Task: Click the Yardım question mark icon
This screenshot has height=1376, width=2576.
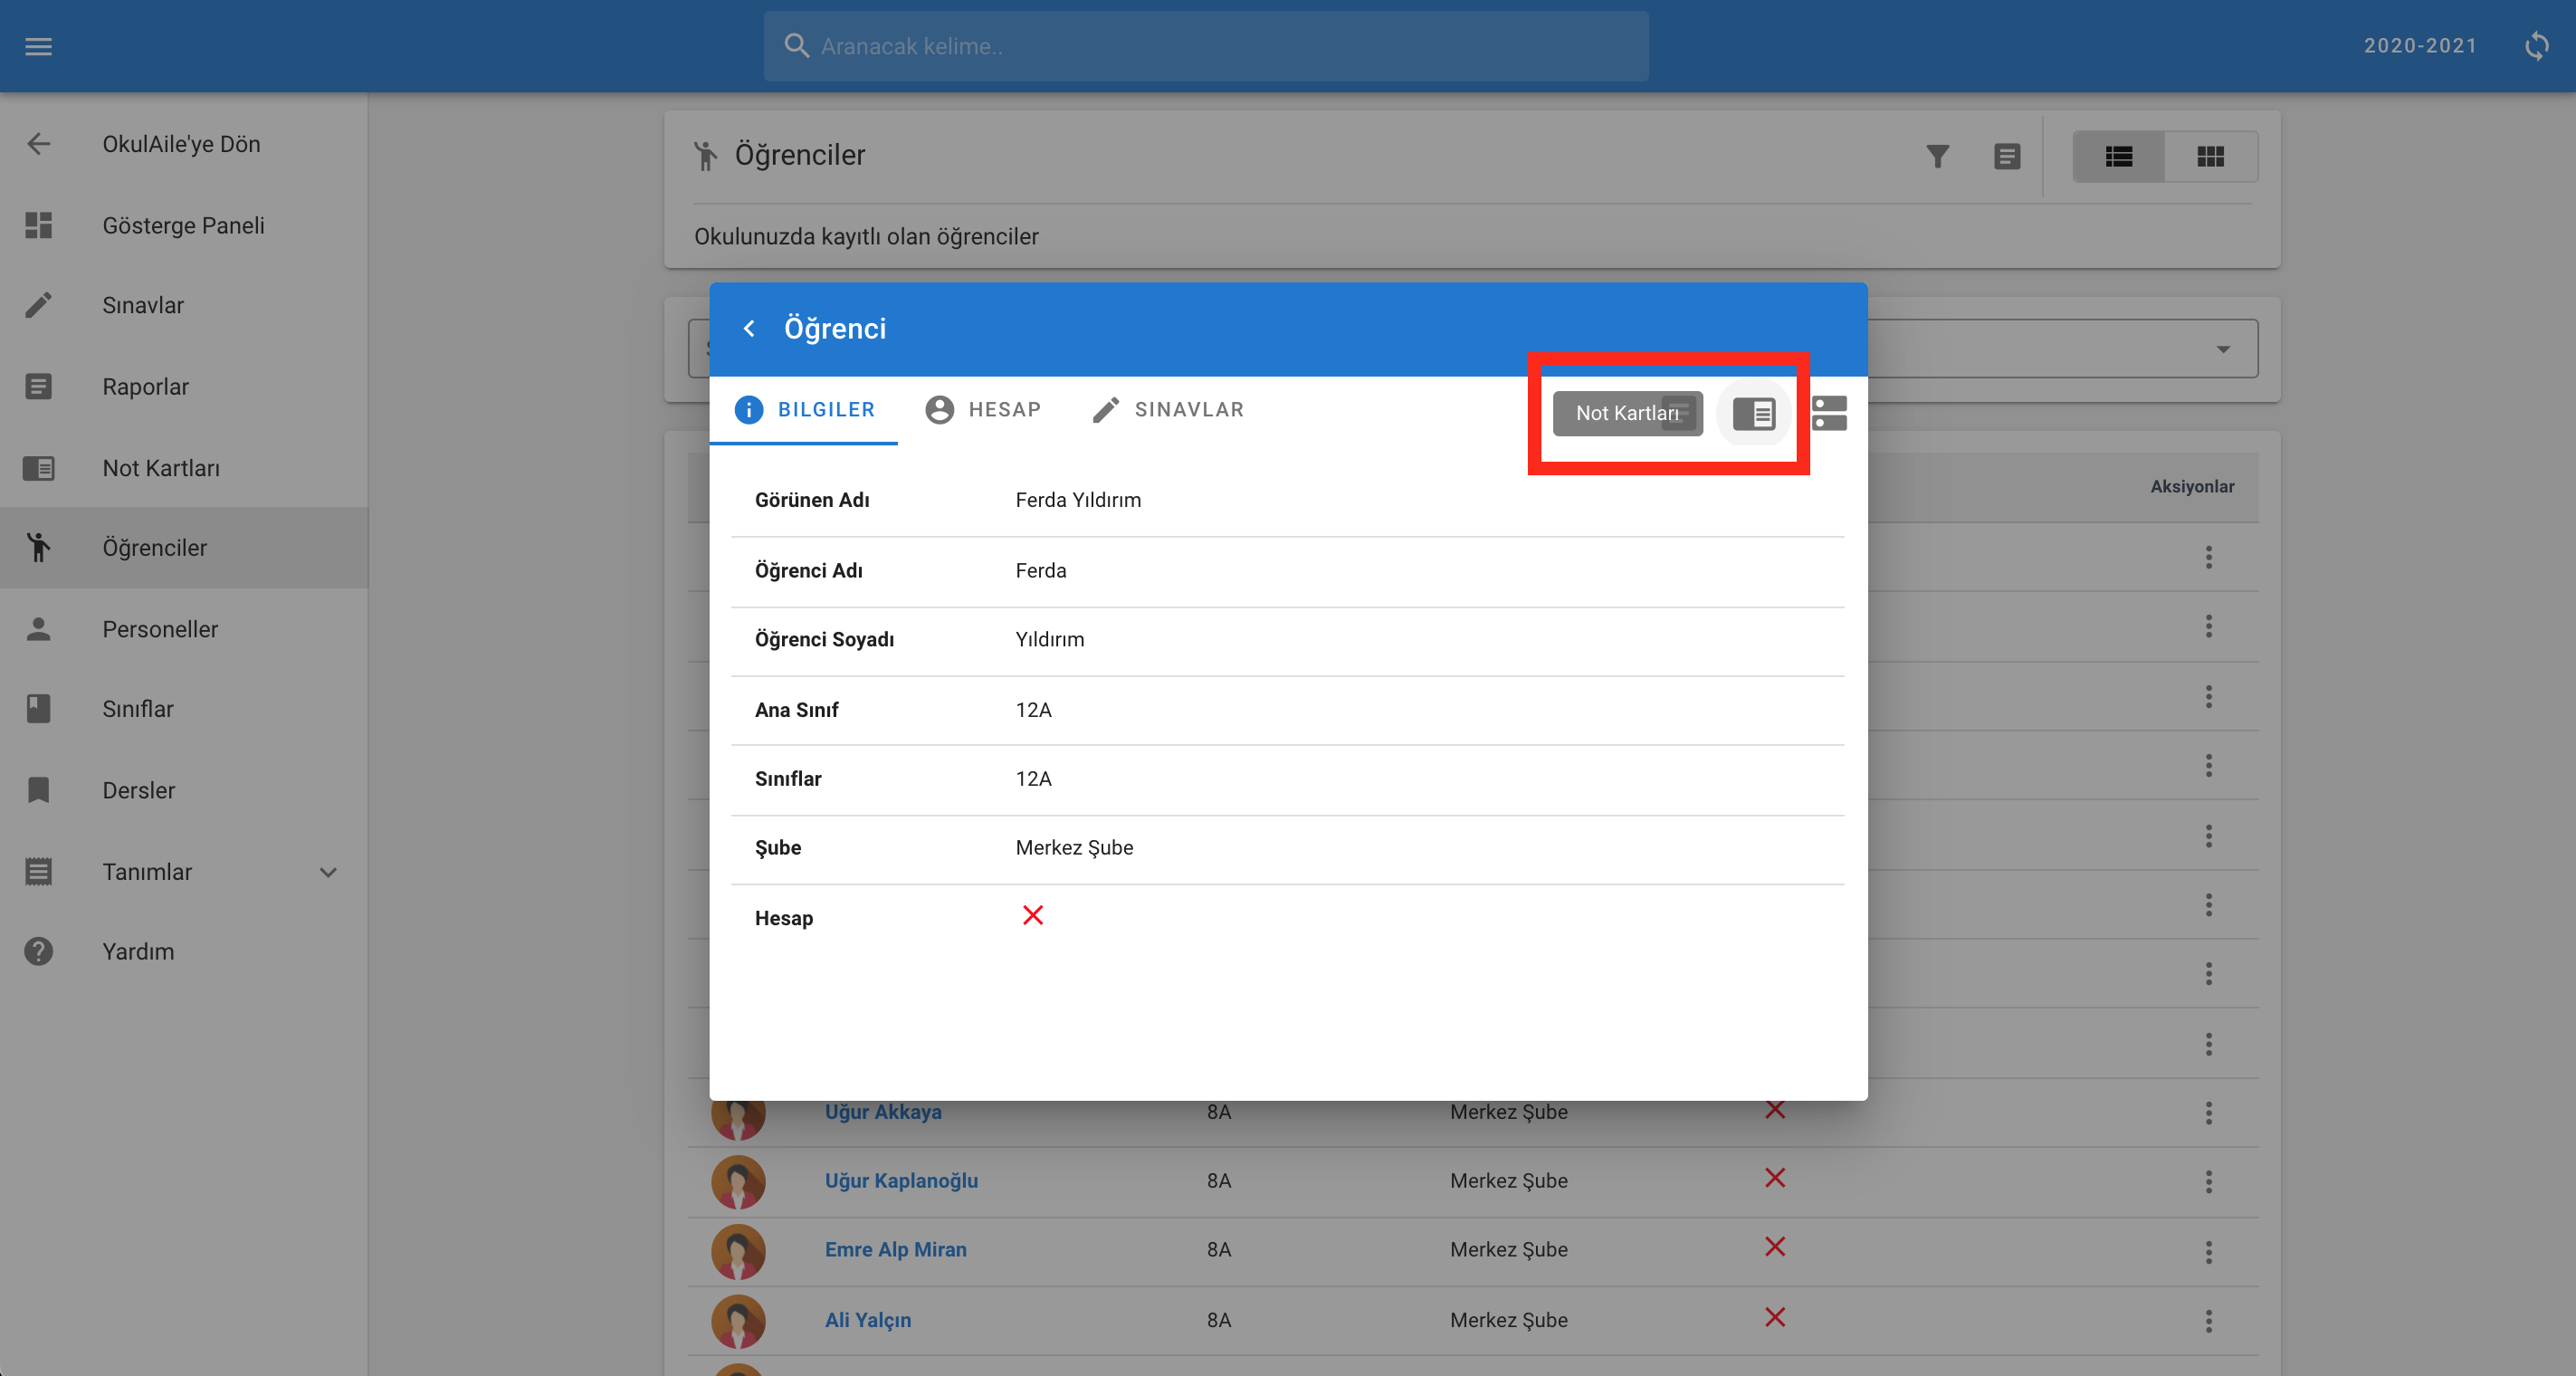Action: 38,951
